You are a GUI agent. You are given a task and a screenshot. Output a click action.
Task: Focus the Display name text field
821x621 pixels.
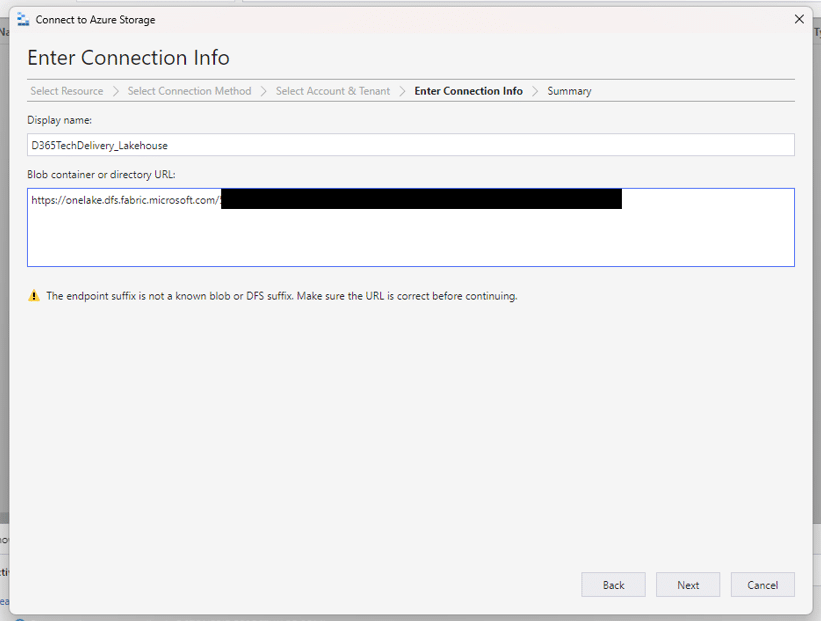pyautogui.click(x=410, y=145)
